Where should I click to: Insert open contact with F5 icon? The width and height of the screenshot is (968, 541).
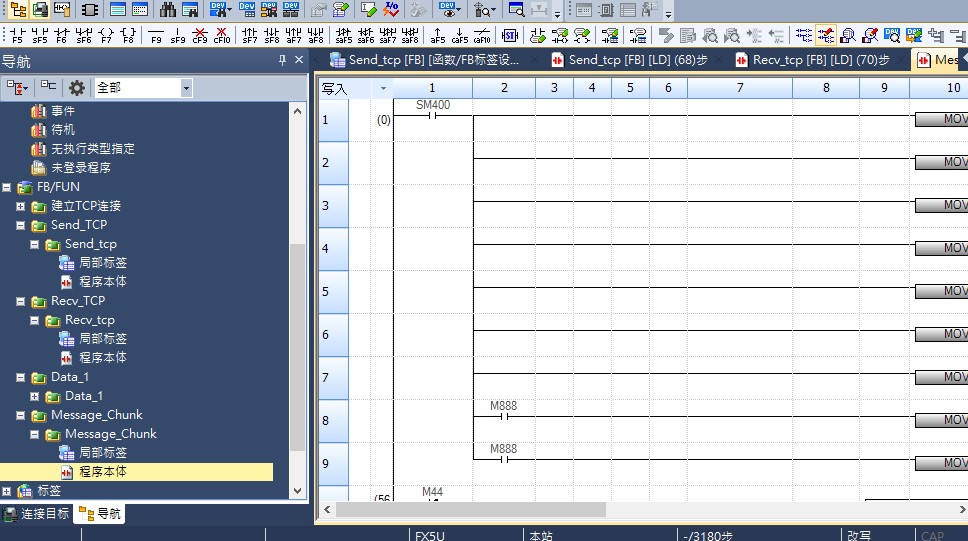tap(17, 36)
